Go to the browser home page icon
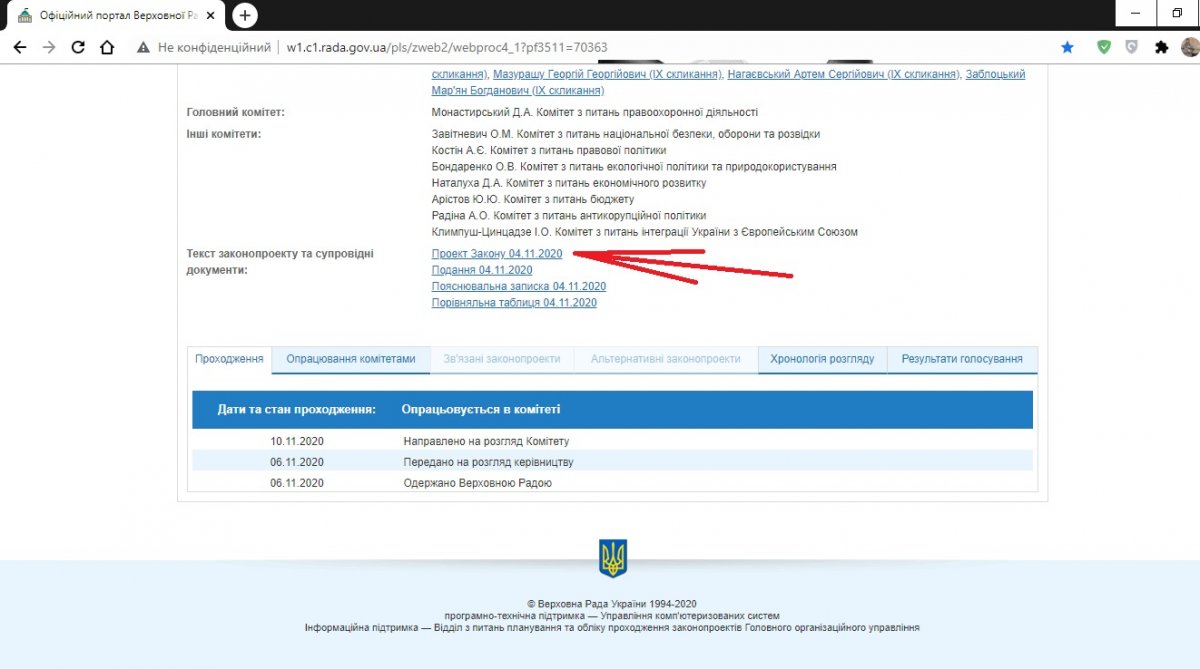1200x669 pixels. click(107, 47)
